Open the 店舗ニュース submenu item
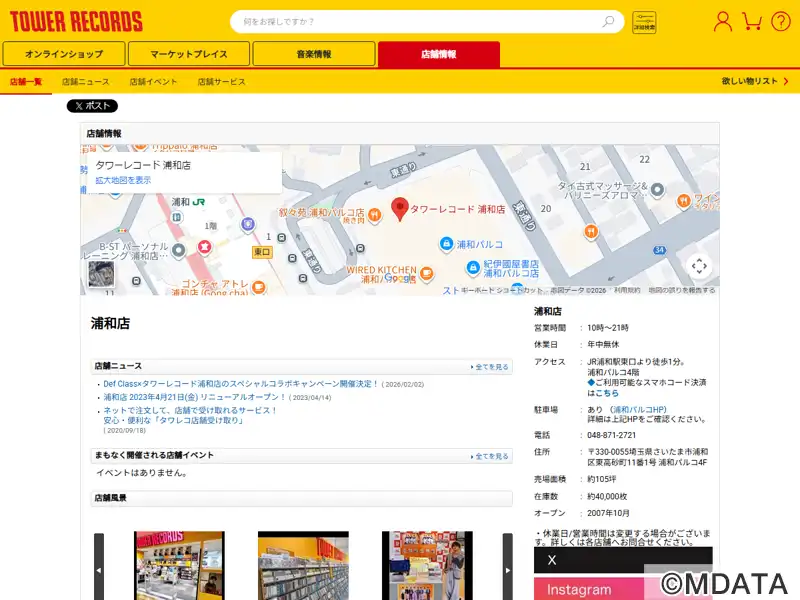800x600 pixels. [x=86, y=82]
